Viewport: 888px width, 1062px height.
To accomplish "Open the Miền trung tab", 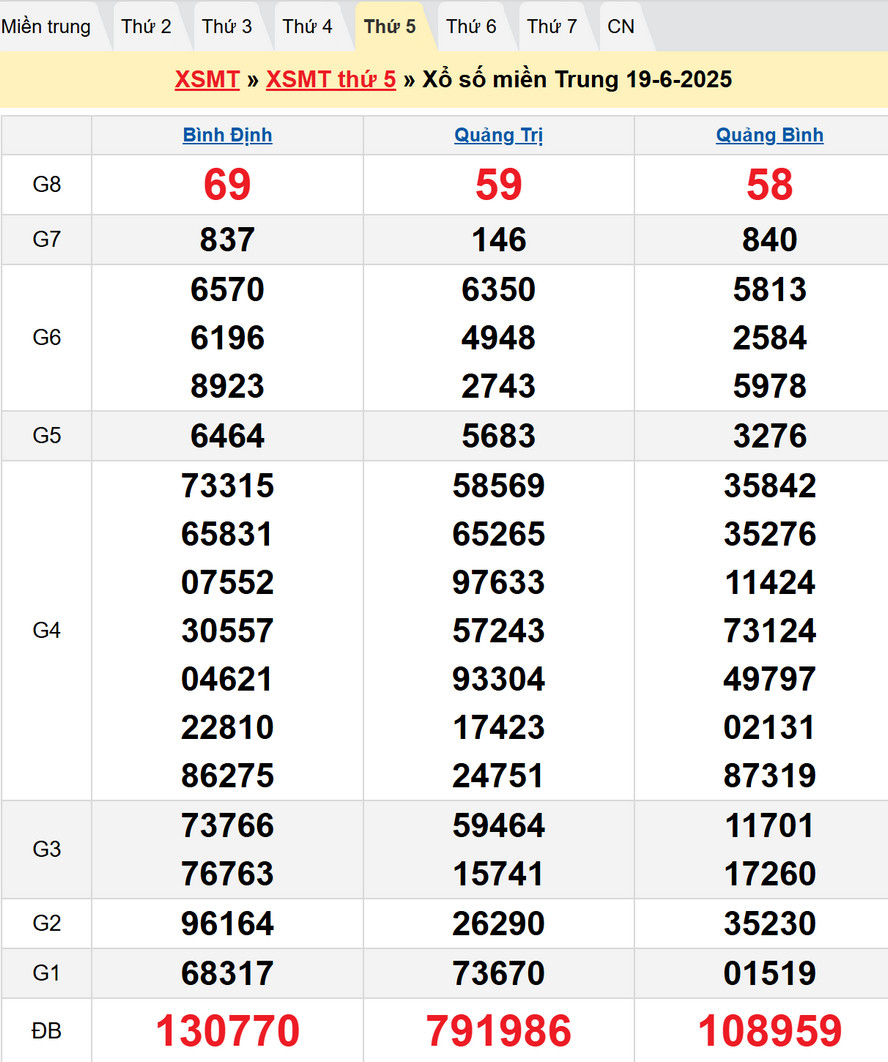I will pos(46,27).
